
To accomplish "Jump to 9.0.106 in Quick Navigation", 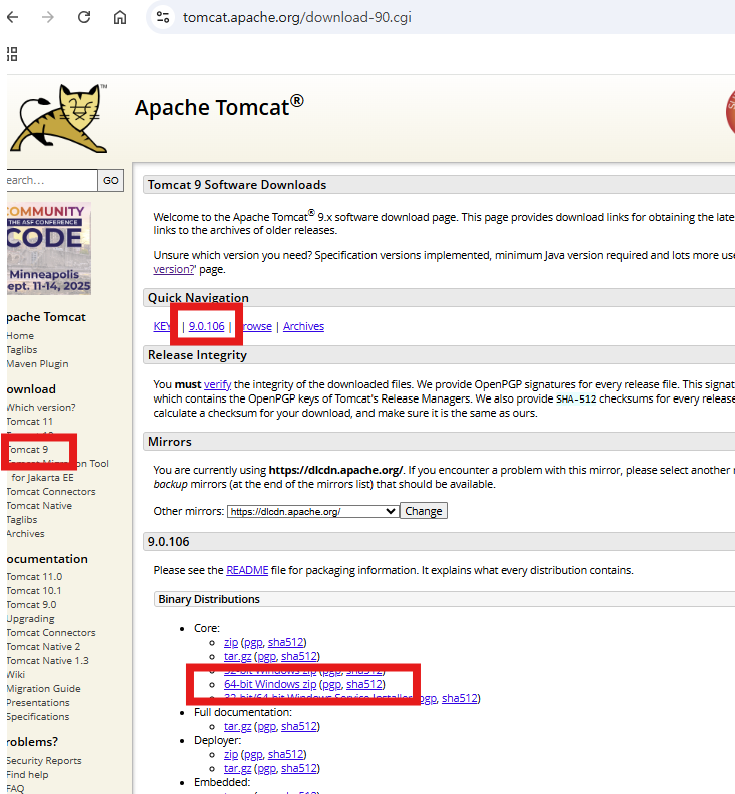I will click(x=206, y=326).
